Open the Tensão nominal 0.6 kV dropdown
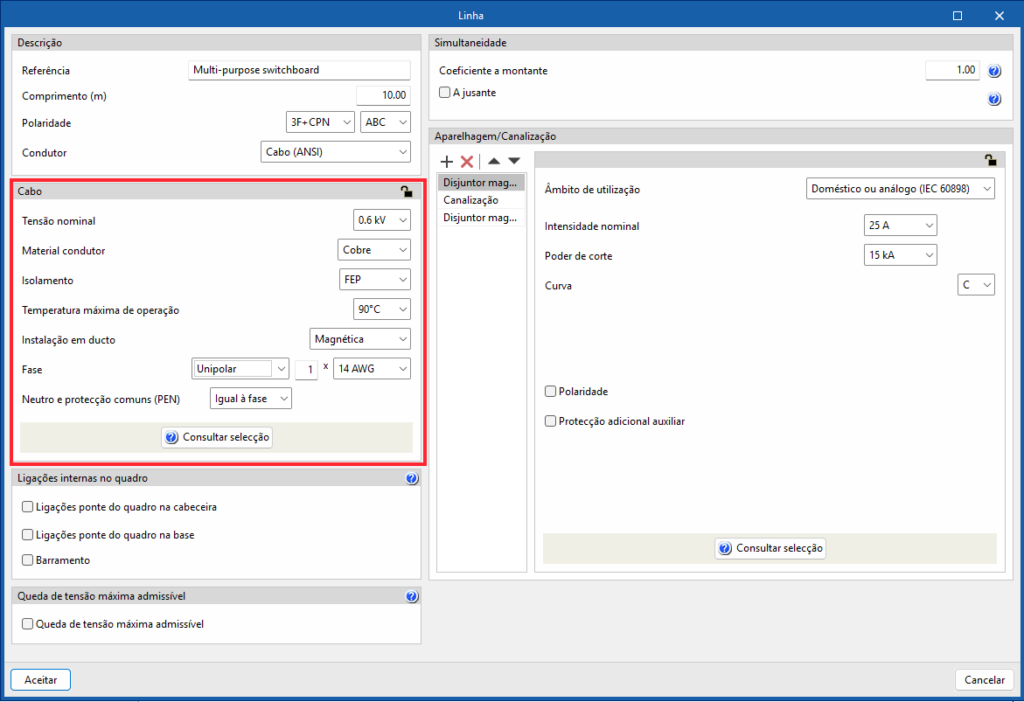The height and width of the screenshot is (702, 1024). (x=382, y=221)
